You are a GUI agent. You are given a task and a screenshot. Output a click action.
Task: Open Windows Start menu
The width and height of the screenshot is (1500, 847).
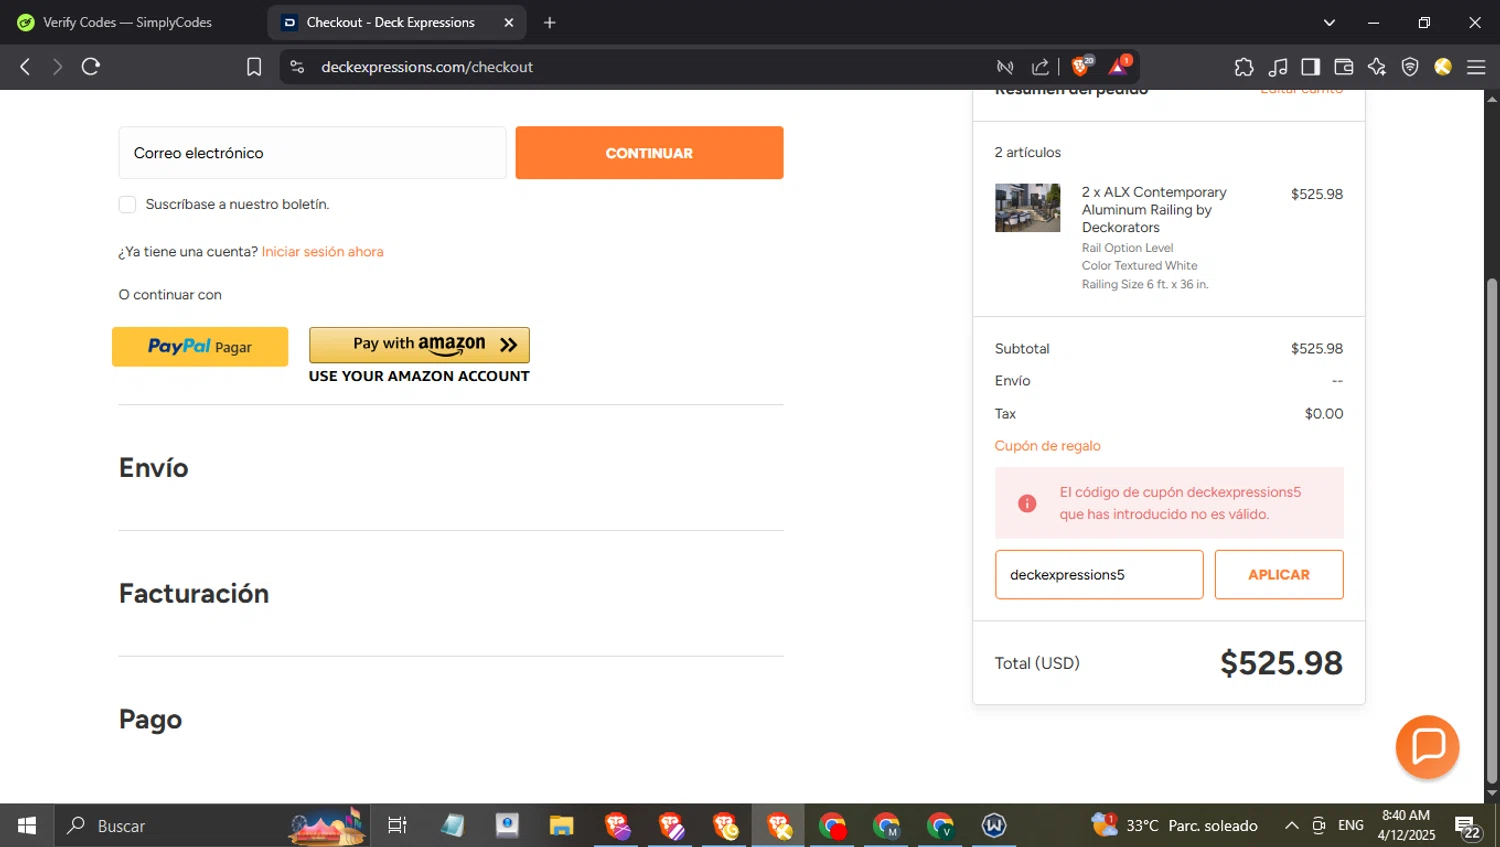27,826
